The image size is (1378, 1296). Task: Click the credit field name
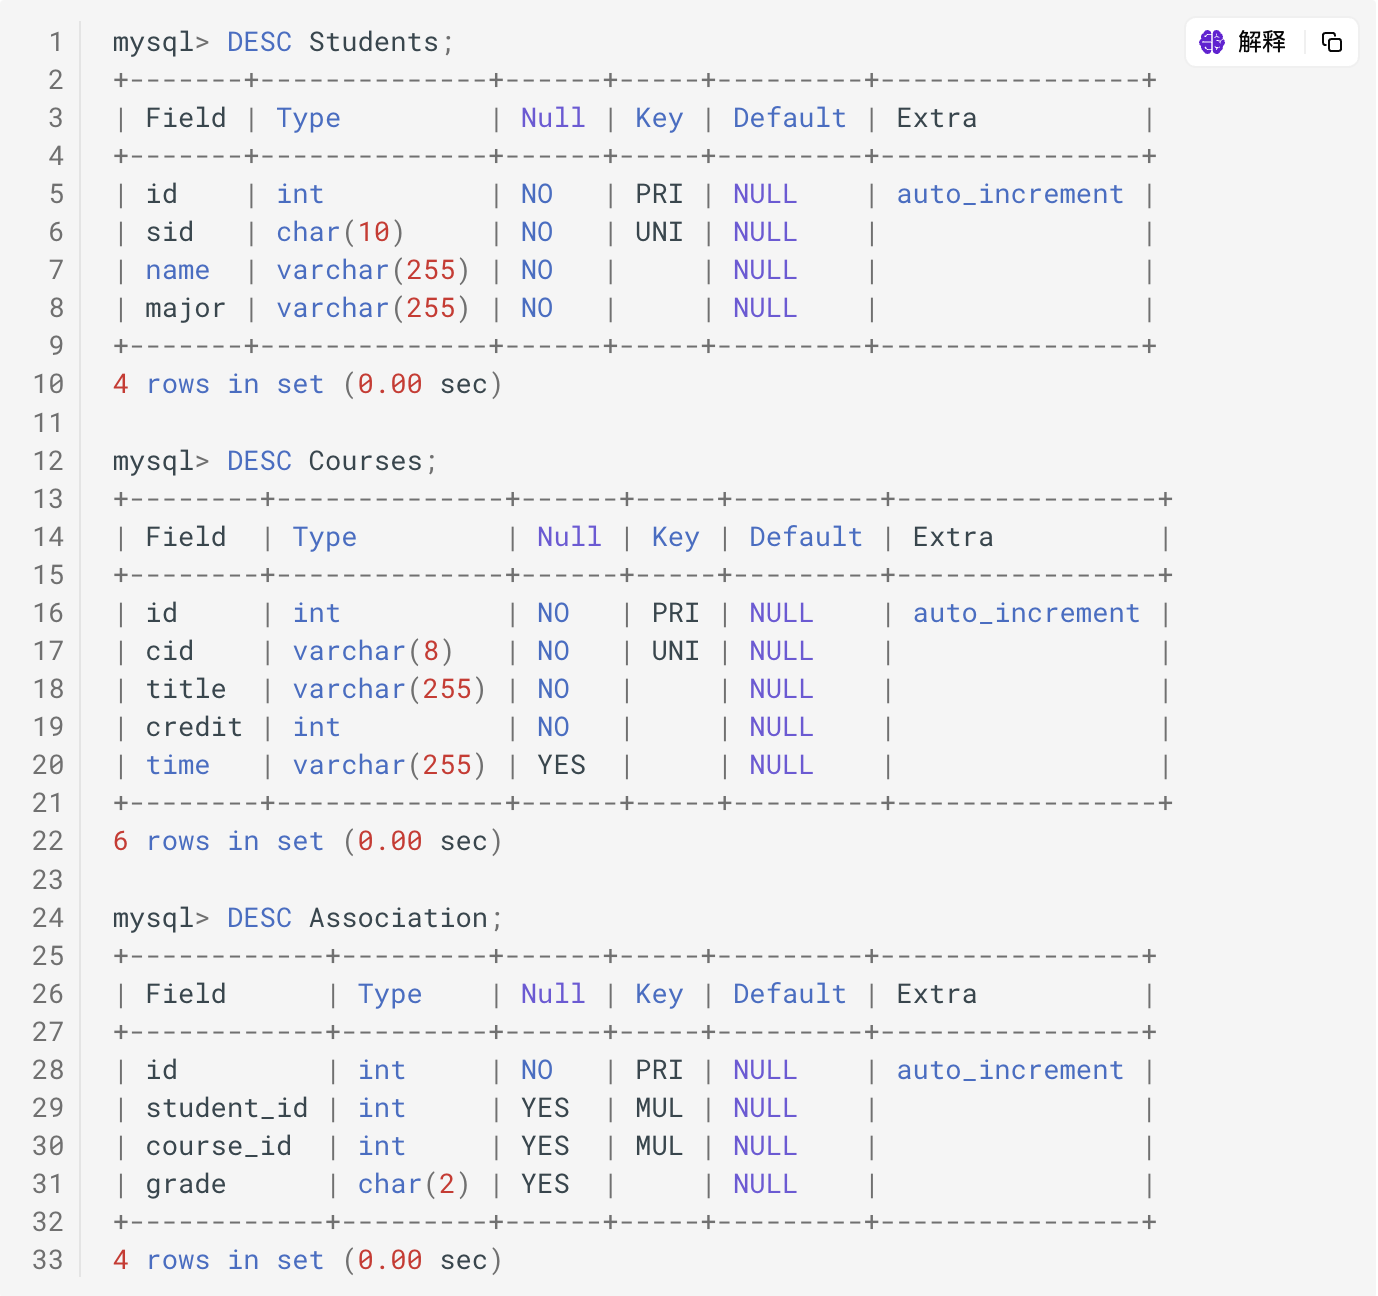click(x=194, y=727)
